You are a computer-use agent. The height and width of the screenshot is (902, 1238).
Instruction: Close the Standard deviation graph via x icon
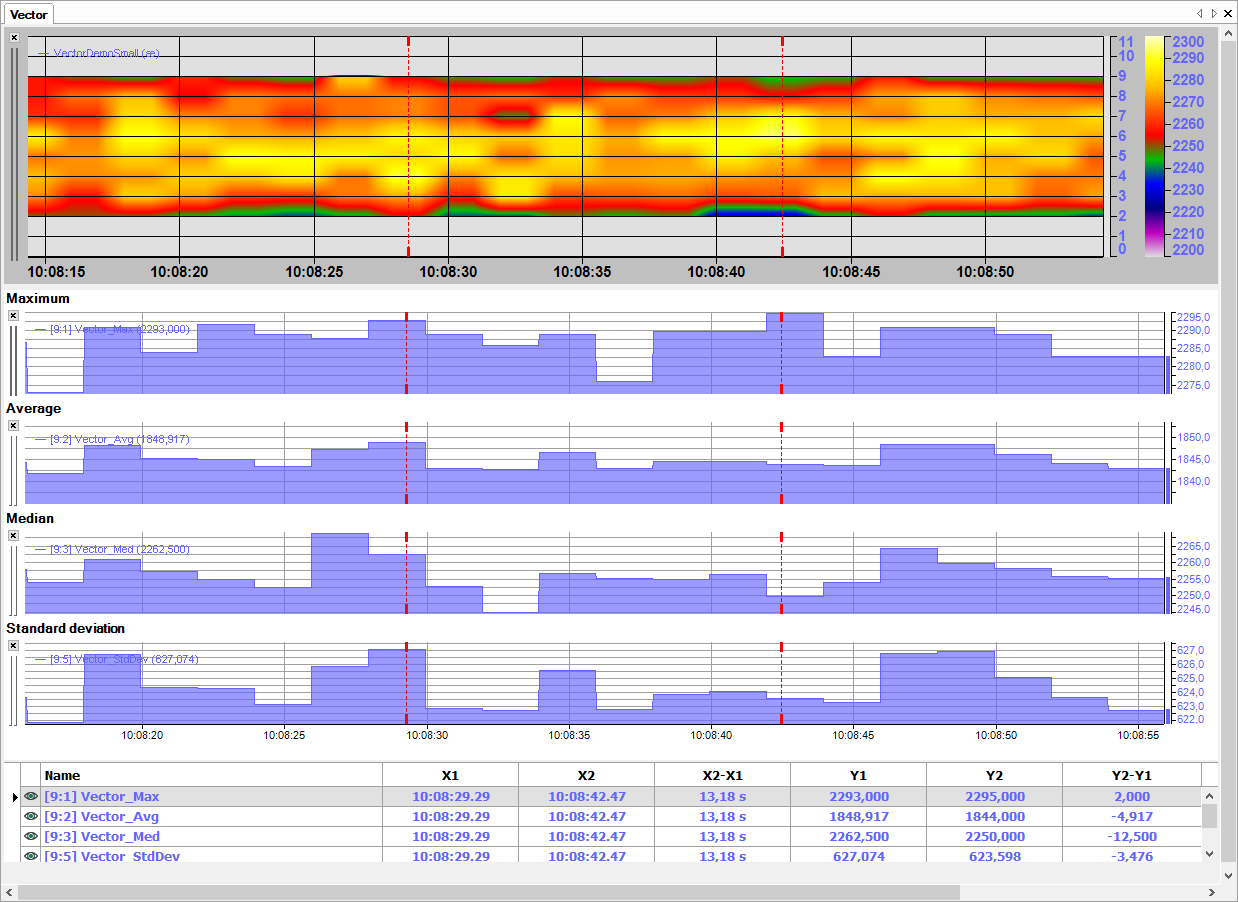(x=13, y=645)
